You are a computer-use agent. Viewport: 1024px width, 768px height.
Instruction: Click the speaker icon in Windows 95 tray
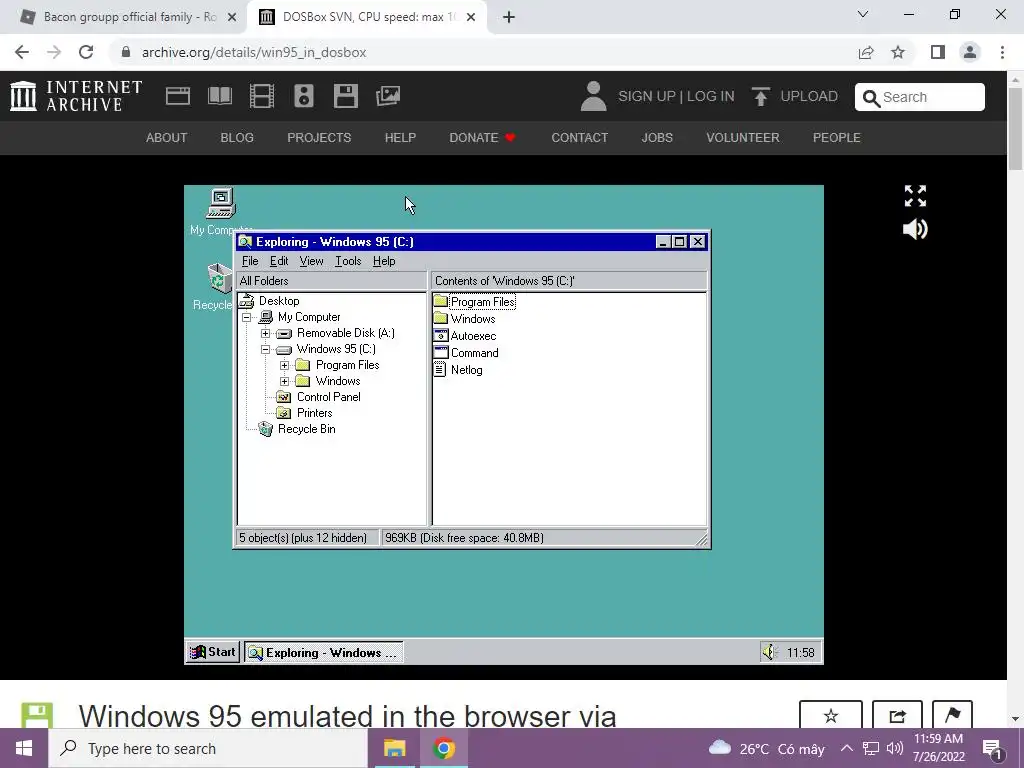pos(769,652)
